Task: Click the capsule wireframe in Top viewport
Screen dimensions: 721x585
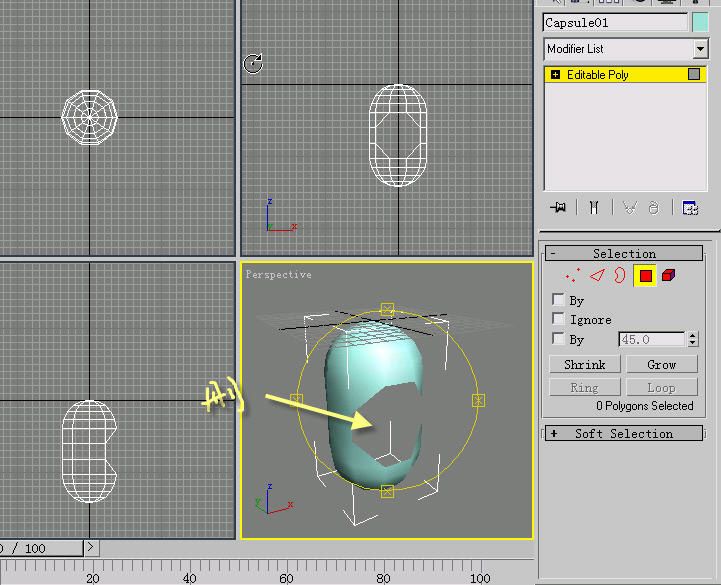Action: click(x=90, y=117)
